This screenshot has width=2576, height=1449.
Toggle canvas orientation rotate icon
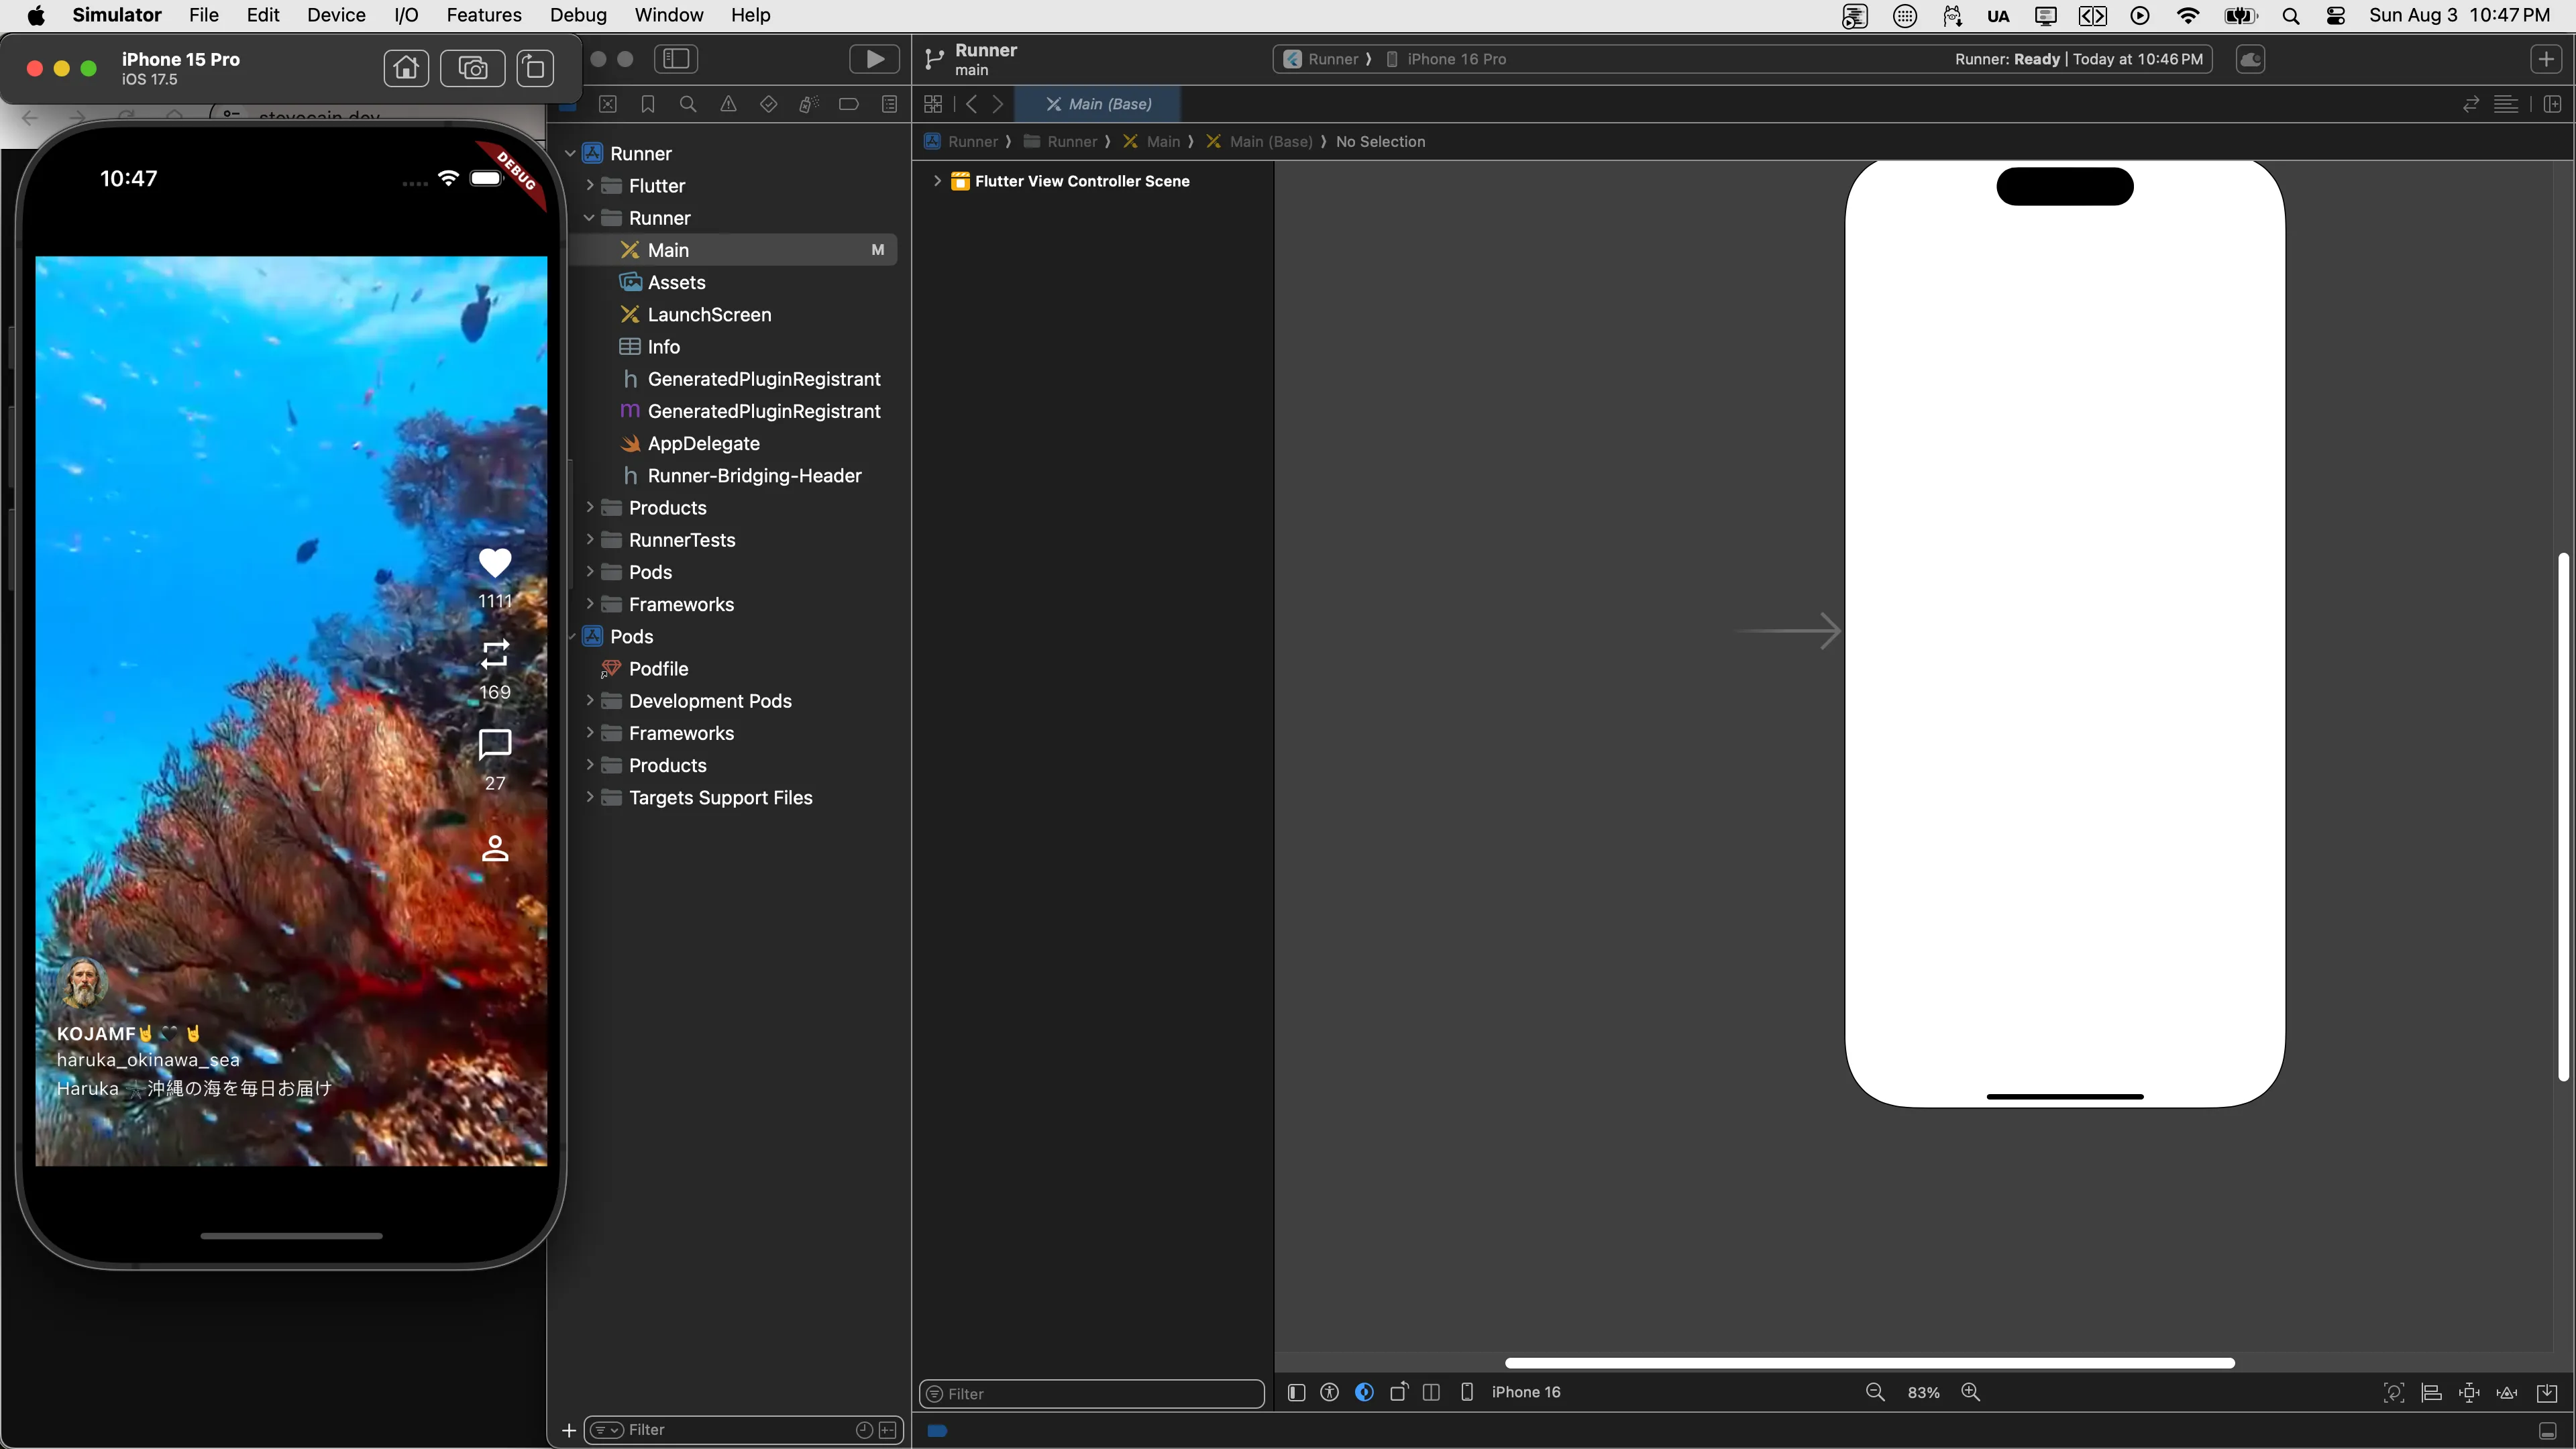pyautogui.click(x=1398, y=1392)
